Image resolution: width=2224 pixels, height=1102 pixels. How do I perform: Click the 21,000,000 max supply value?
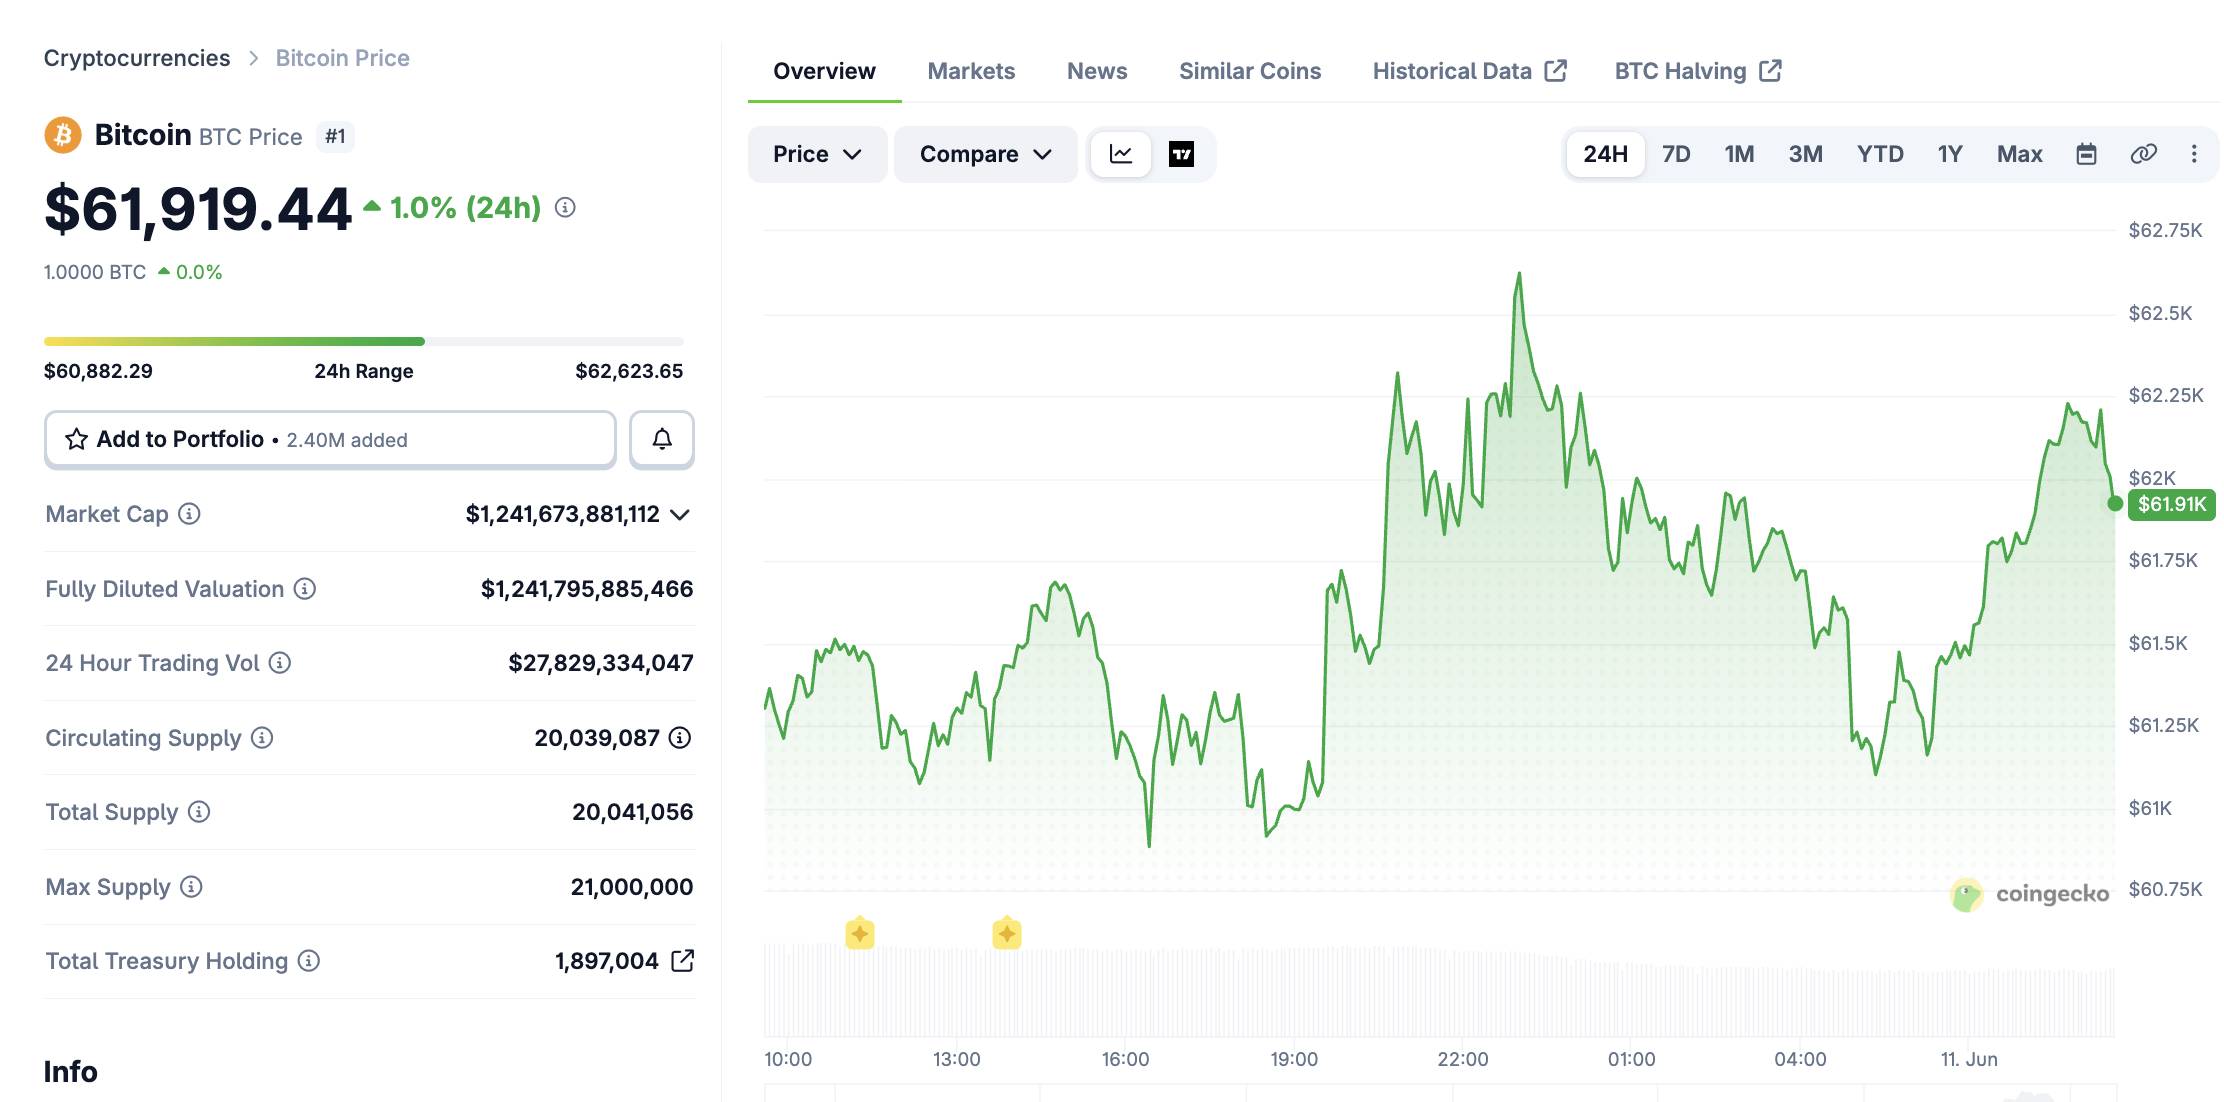pos(631,887)
